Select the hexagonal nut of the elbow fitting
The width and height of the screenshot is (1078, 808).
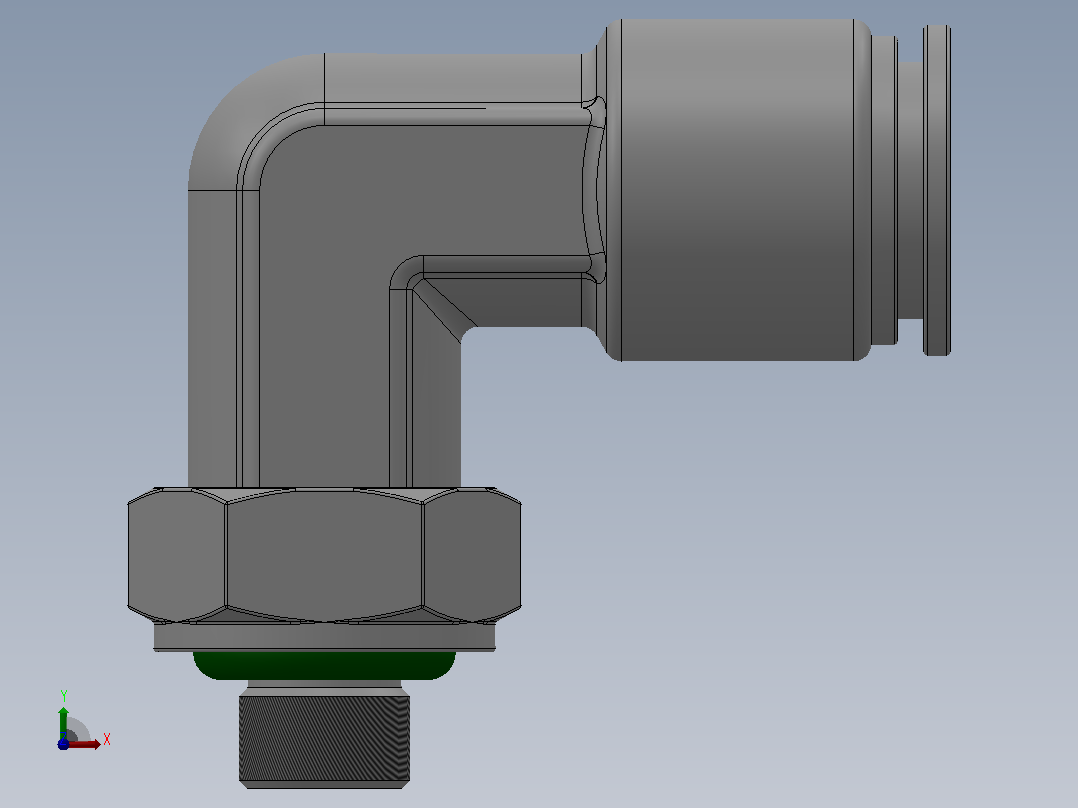324,555
